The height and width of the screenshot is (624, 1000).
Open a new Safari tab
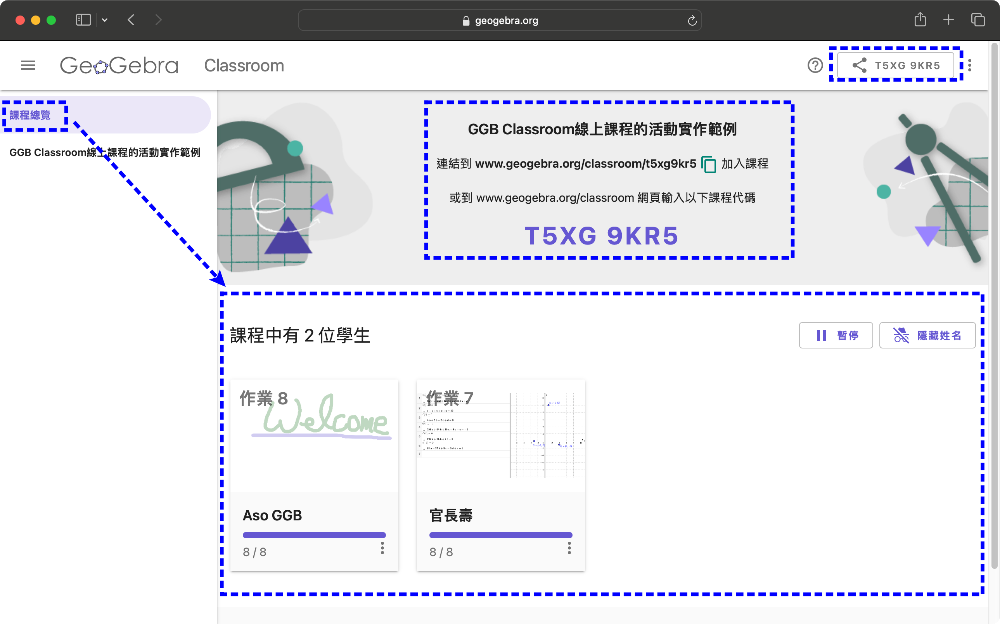point(948,20)
